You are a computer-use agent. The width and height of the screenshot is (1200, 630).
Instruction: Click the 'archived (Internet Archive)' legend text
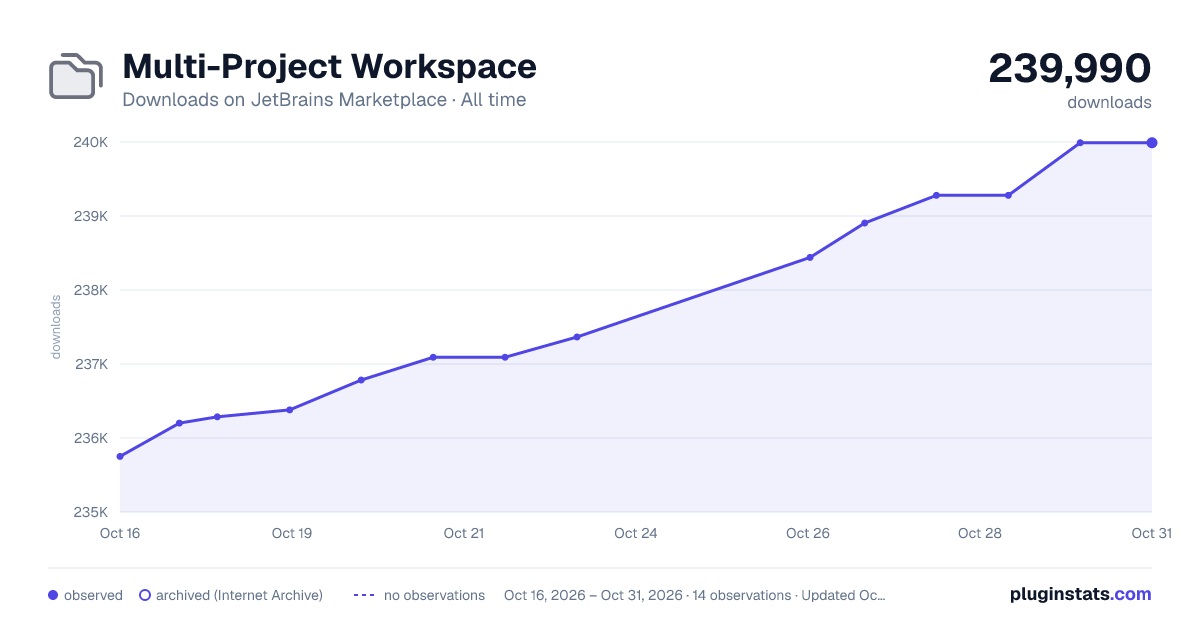coord(239,595)
